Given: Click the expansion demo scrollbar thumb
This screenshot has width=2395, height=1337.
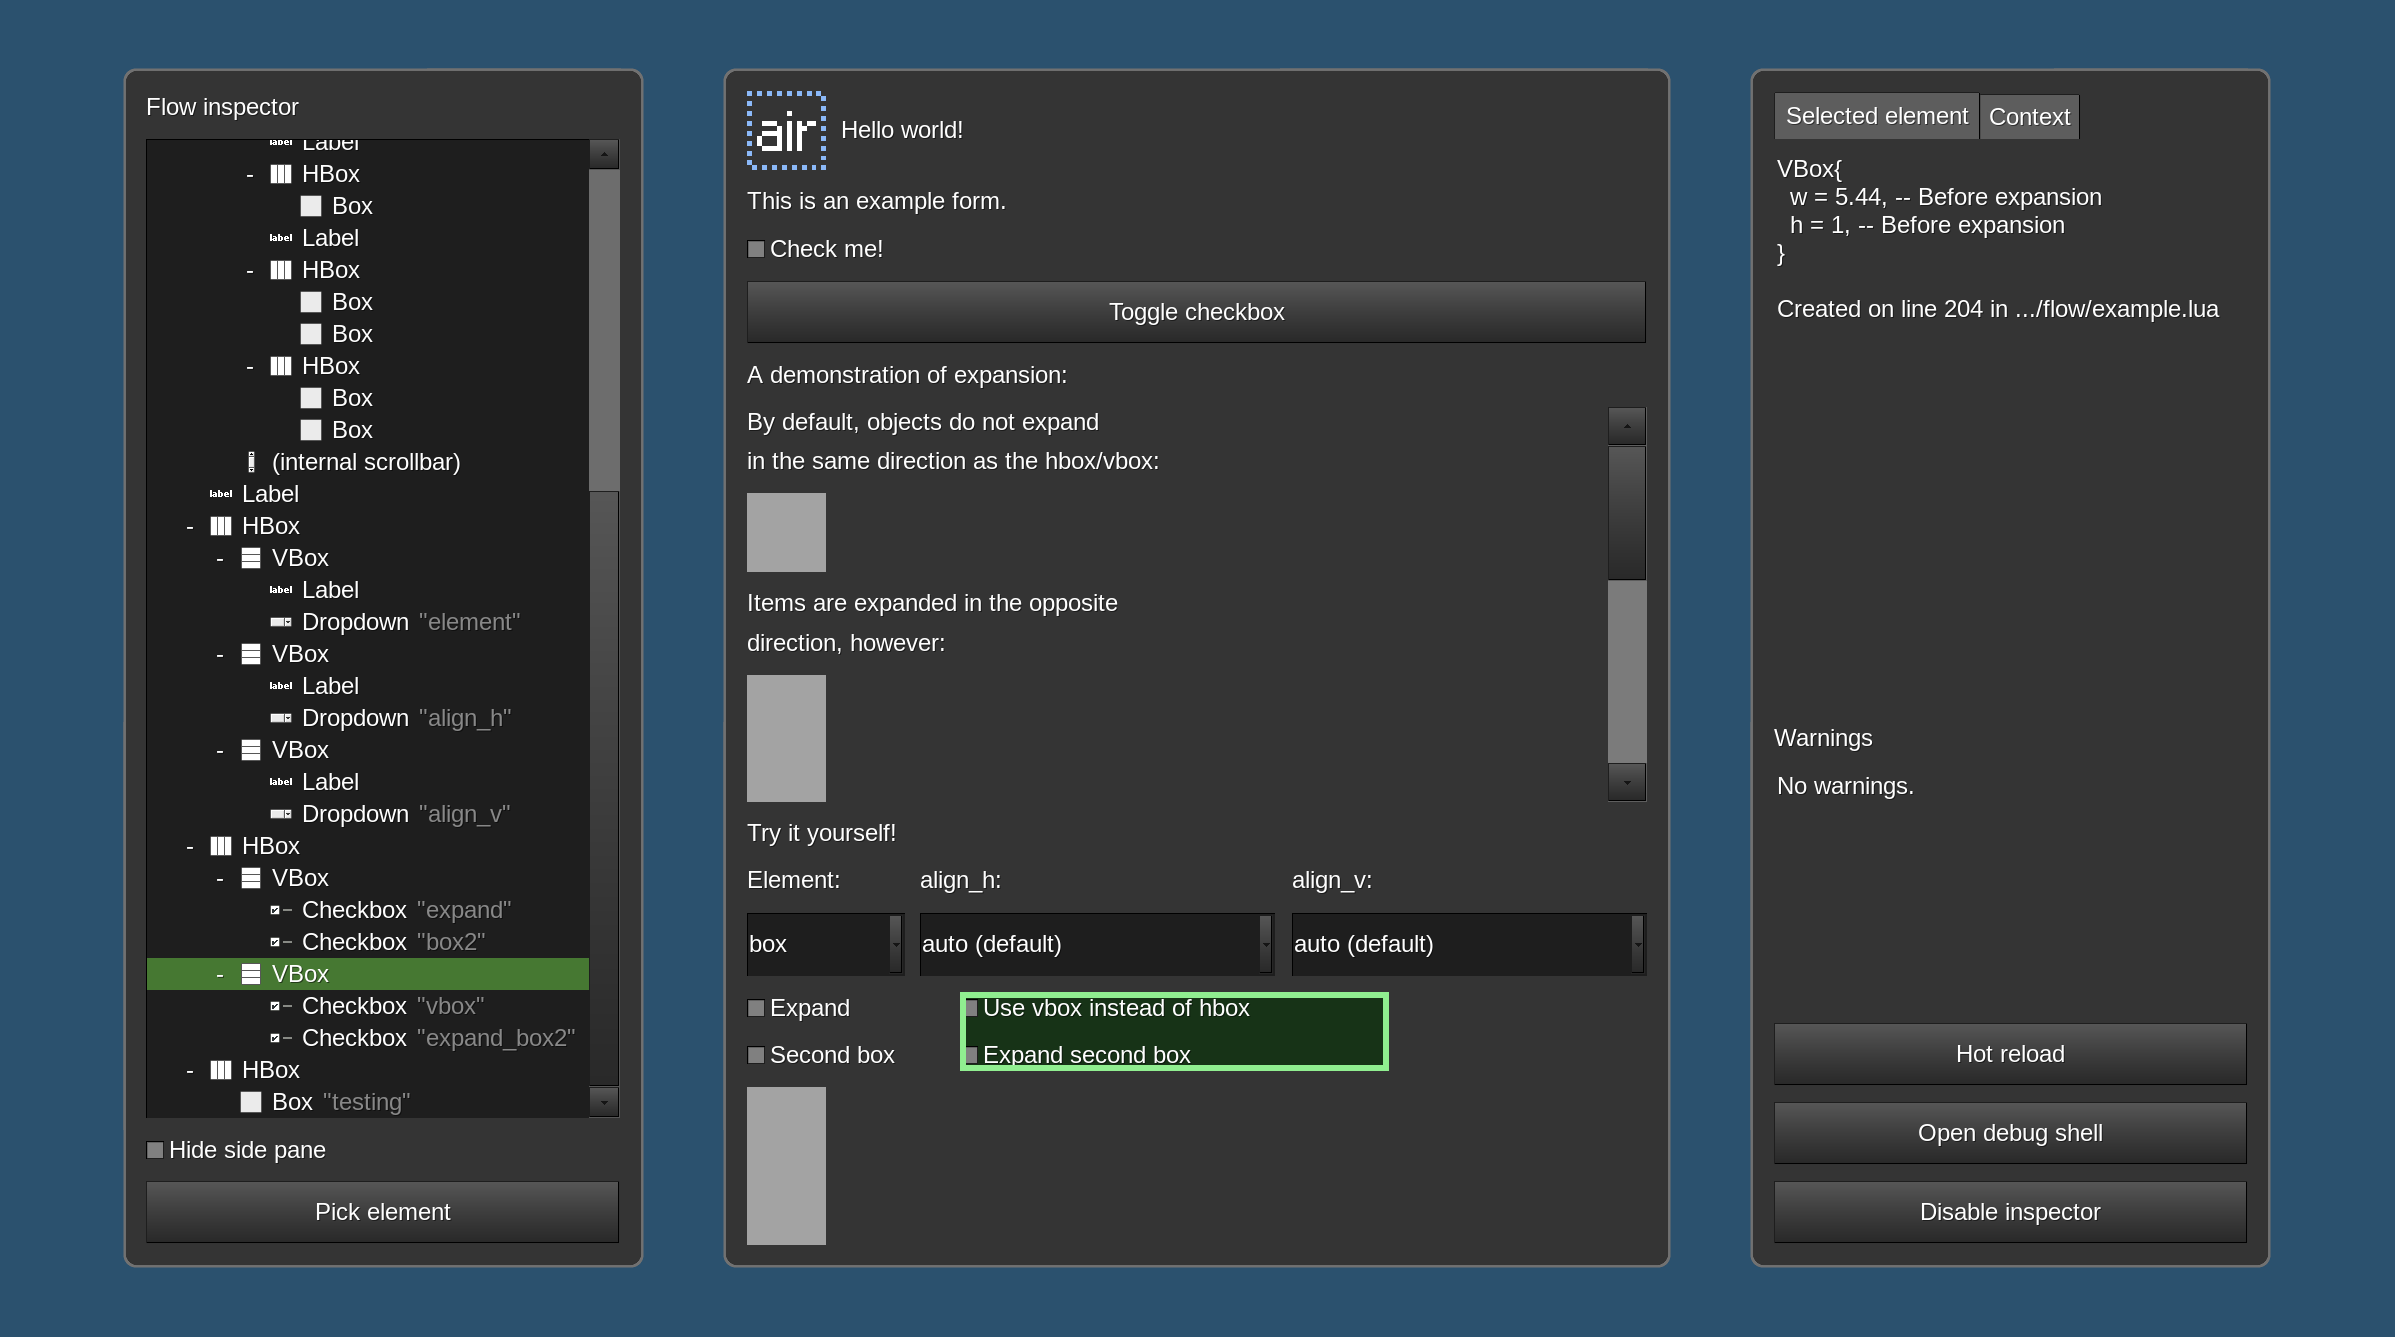Looking at the screenshot, I should (x=1626, y=512).
